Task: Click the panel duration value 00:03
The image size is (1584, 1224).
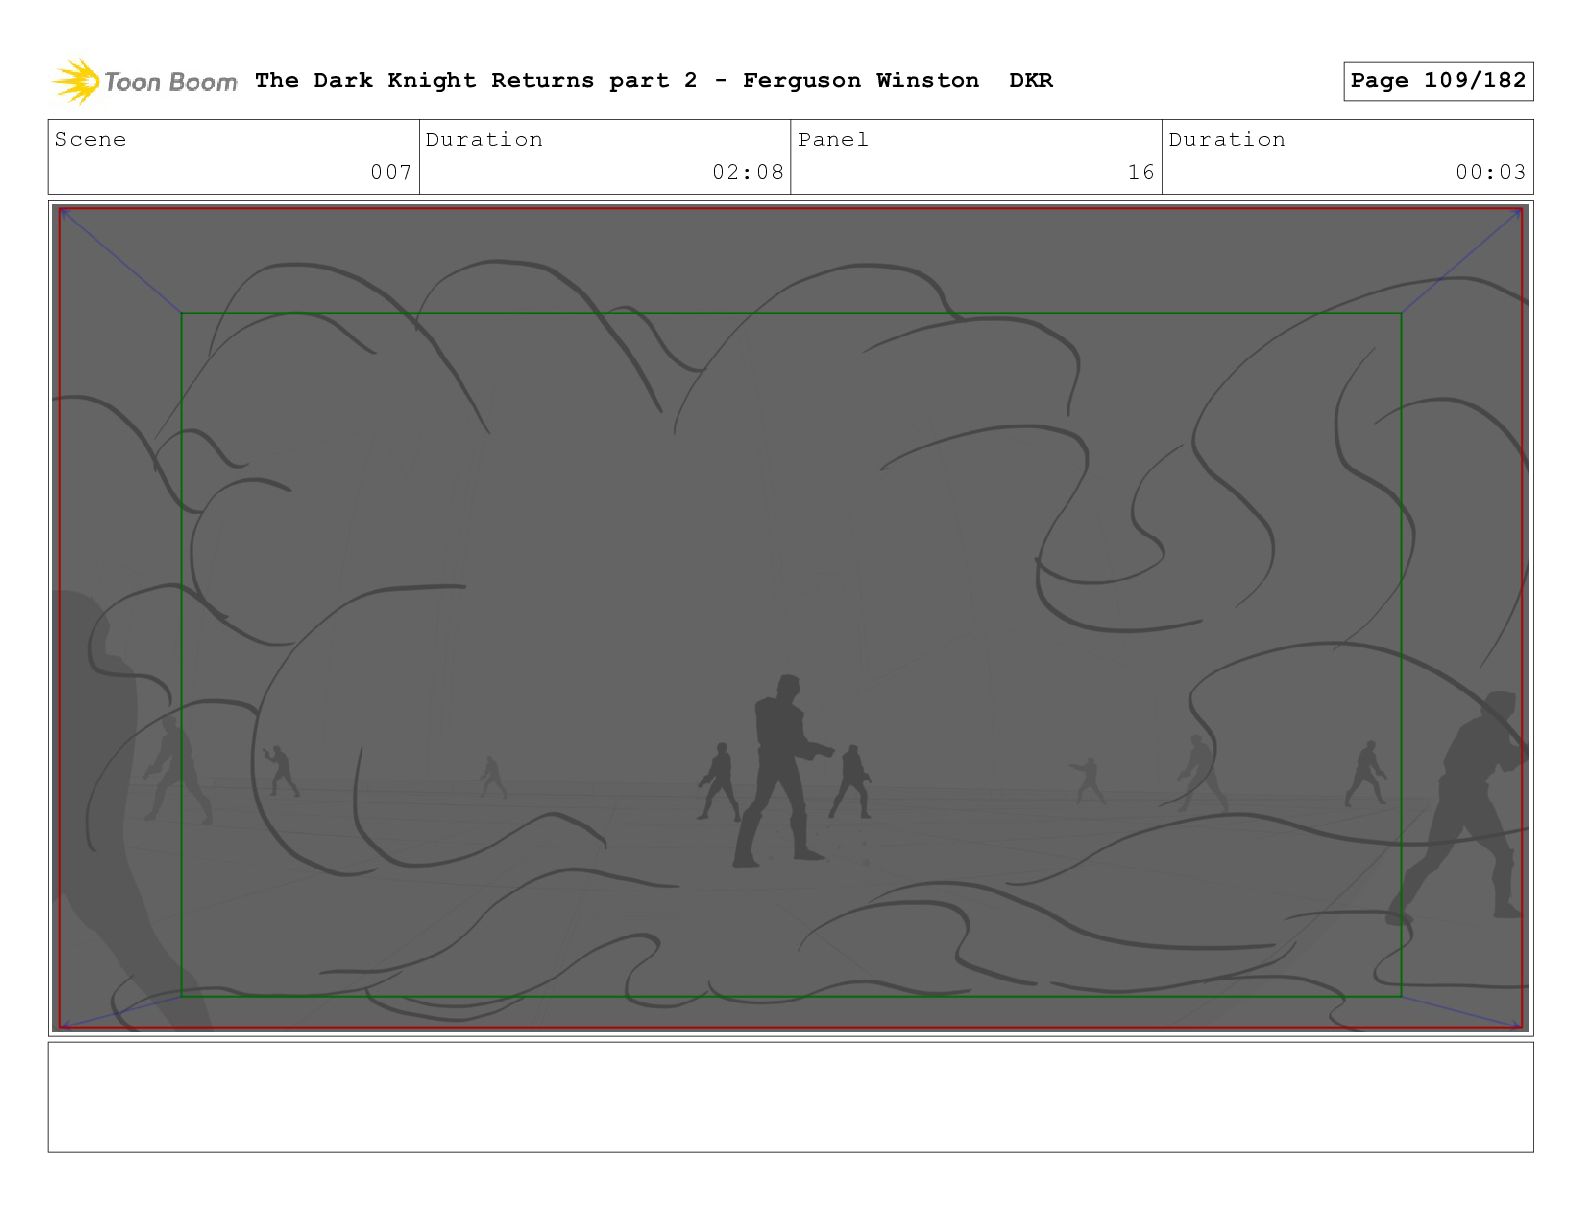Action: [x=1490, y=172]
